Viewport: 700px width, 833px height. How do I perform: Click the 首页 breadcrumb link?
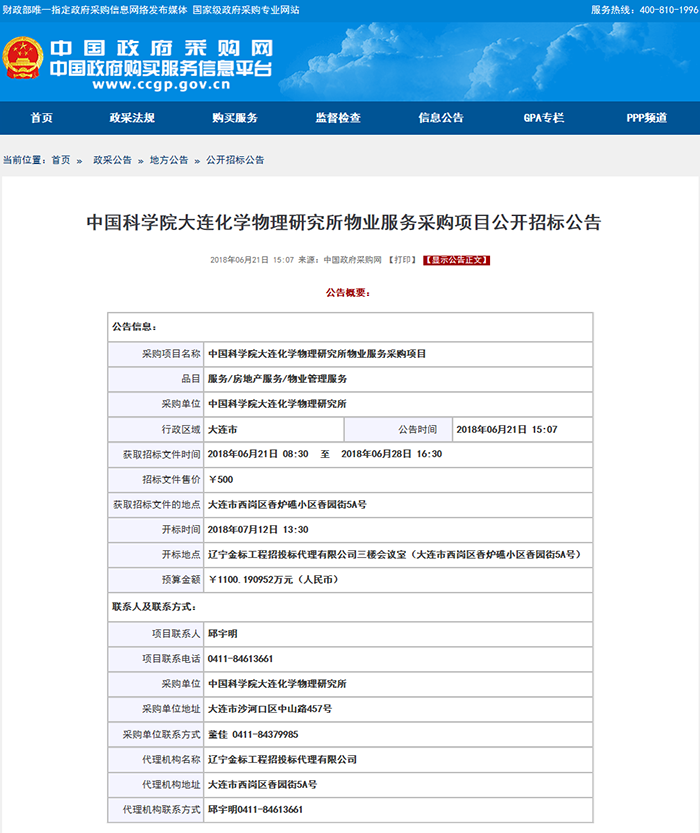pyautogui.click(x=61, y=160)
